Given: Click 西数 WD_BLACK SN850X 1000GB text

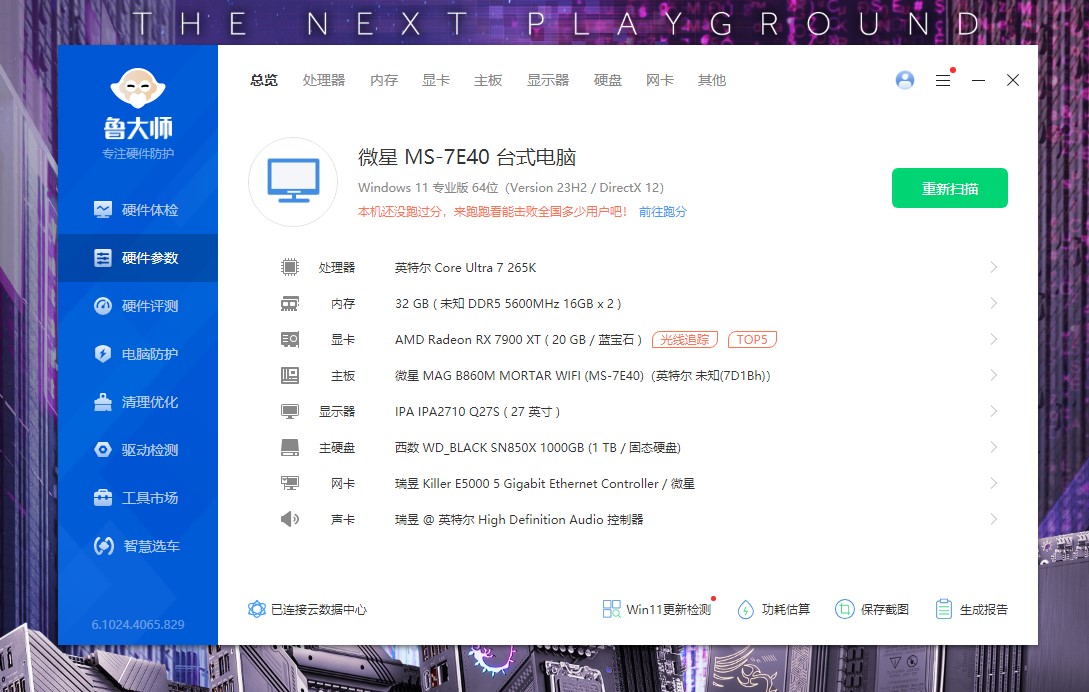Looking at the screenshot, I should (538, 447).
